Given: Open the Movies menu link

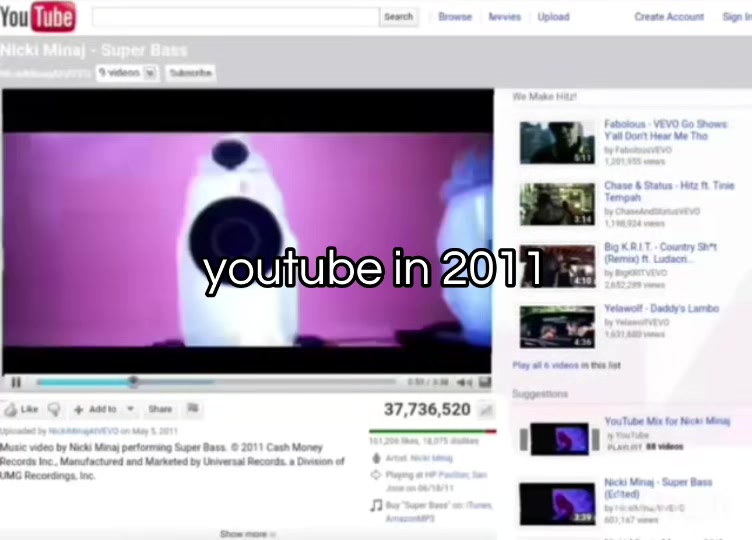Looking at the screenshot, I should pyautogui.click(x=505, y=17).
